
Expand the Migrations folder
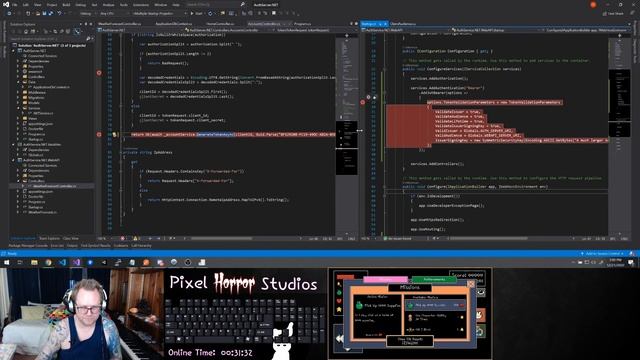[18, 98]
